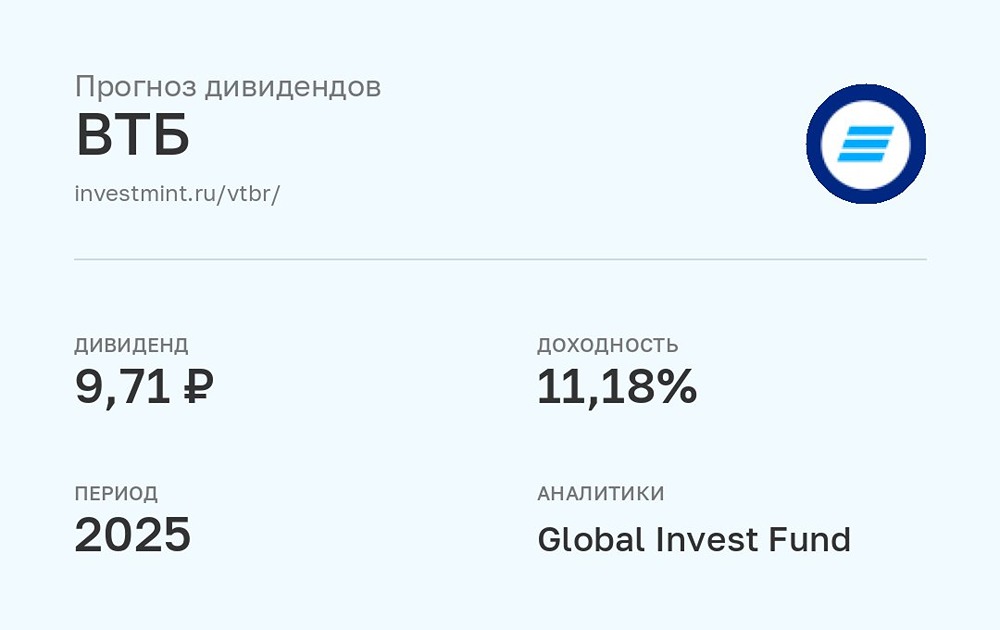Click the word "Global" in the analyst name
The width and height of the screenshot is (1000, 630).
click(592, 539)
